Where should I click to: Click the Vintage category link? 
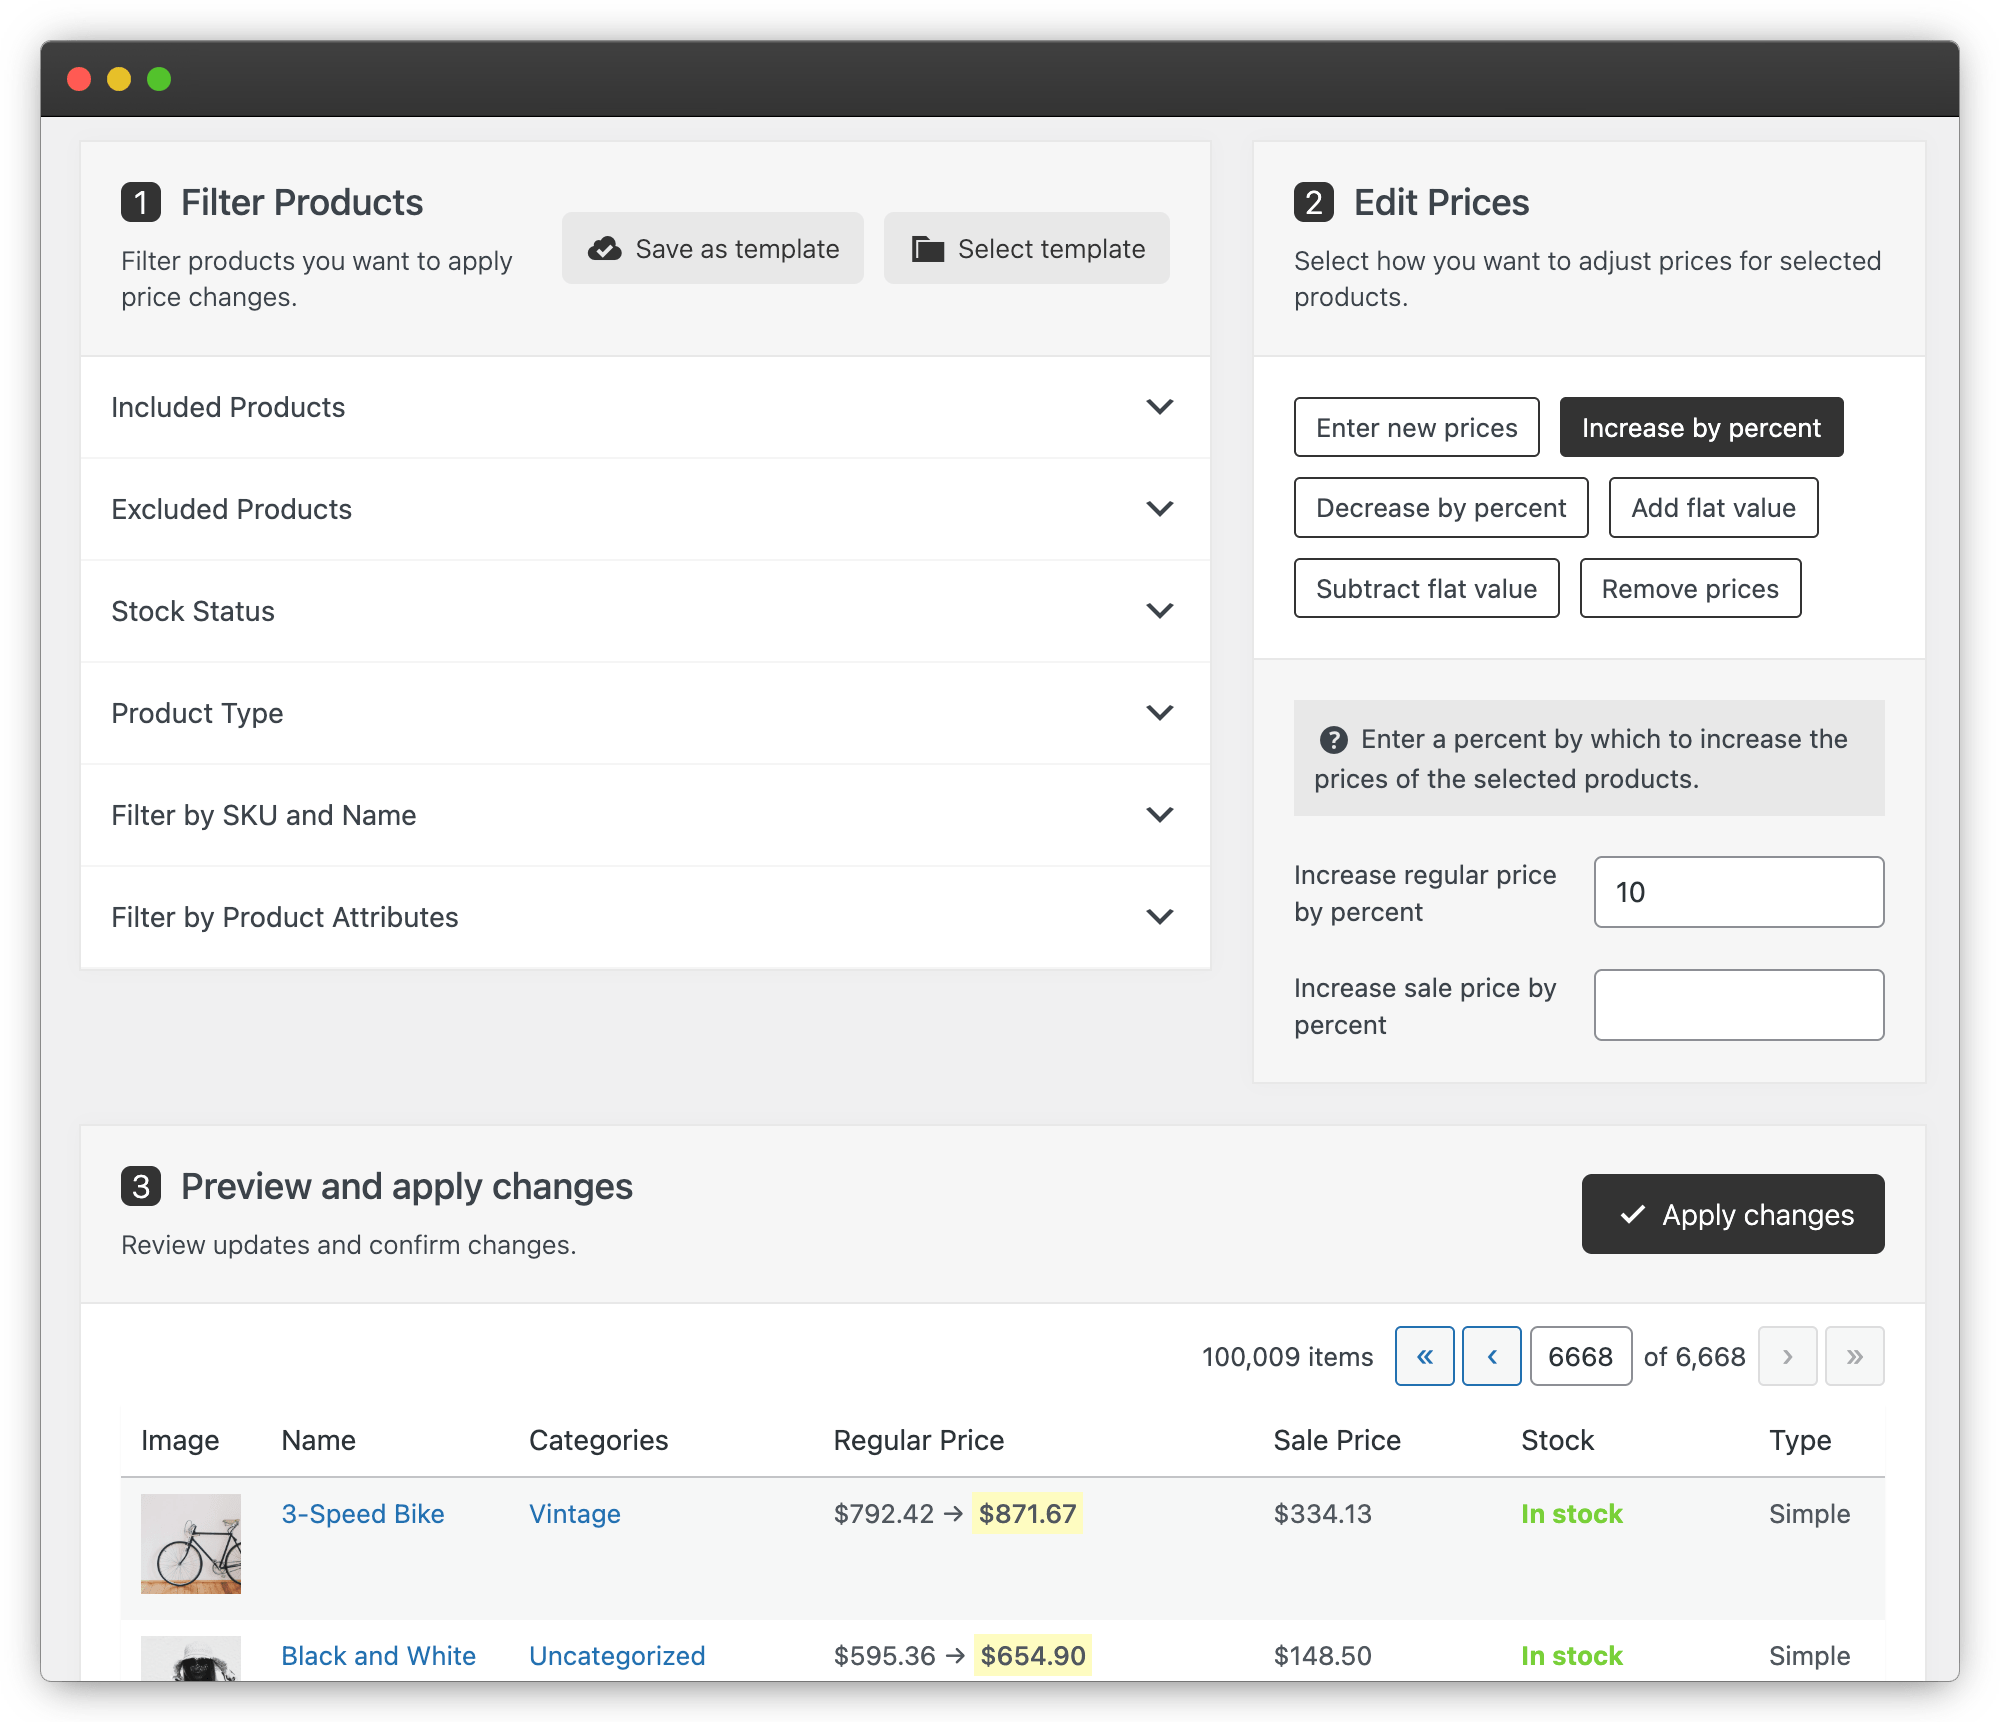574,1514
